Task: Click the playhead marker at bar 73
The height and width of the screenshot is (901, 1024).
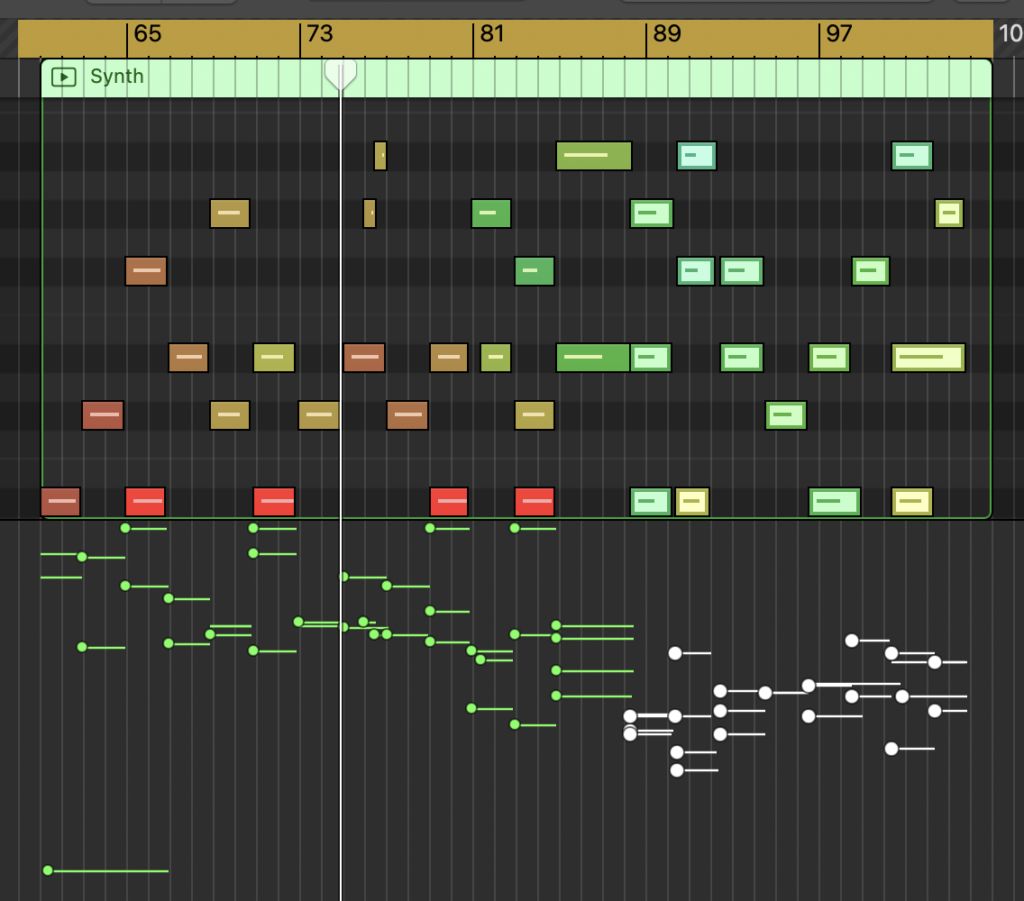Action: coord(342,72)
